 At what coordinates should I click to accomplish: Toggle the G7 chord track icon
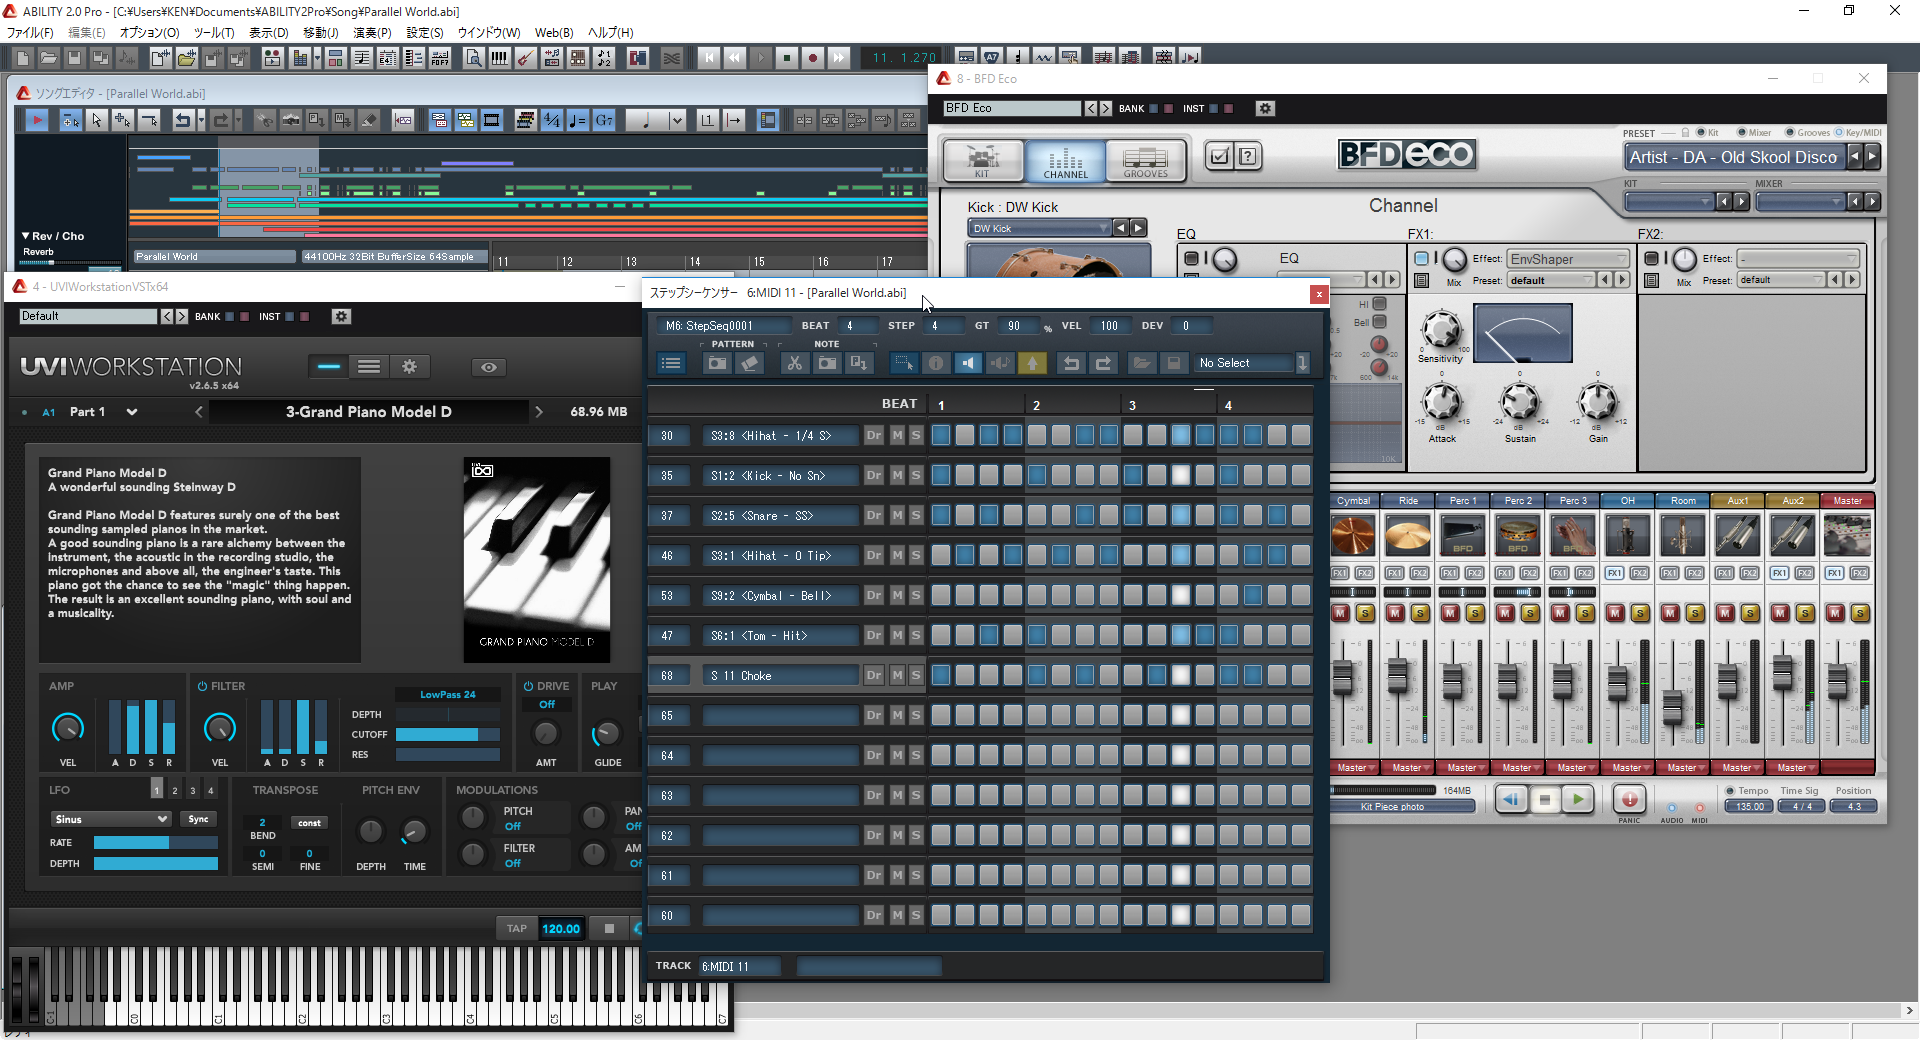coord(604,120)
